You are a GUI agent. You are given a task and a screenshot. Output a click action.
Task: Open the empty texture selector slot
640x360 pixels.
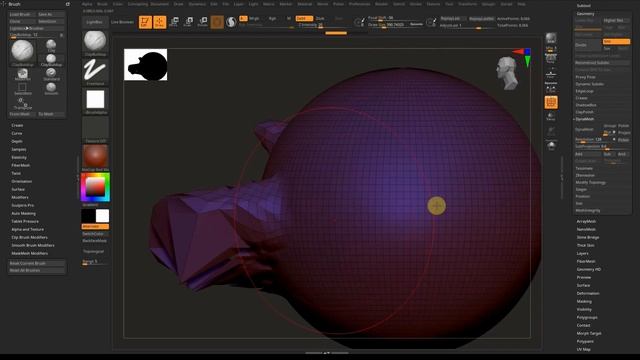95,129
